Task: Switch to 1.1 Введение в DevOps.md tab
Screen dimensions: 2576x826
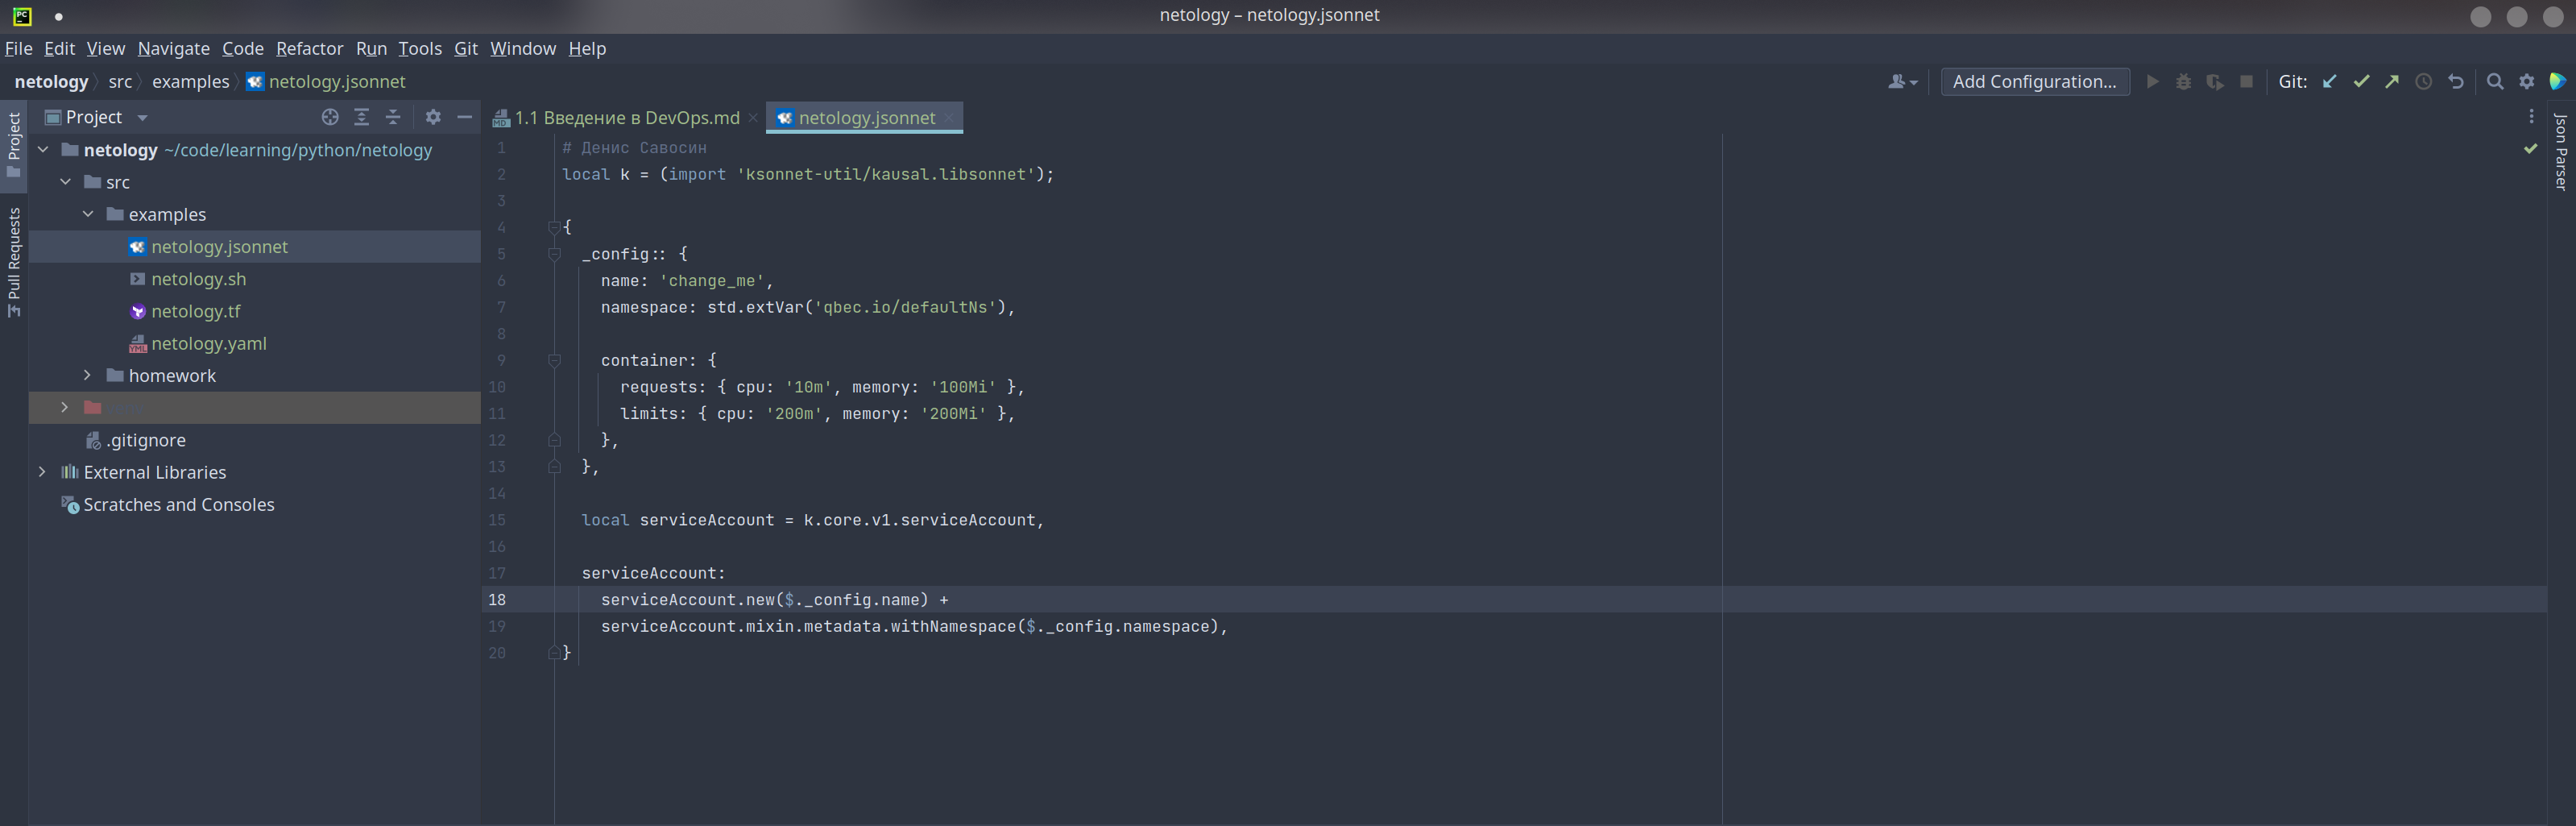Action: coord(626,118)
